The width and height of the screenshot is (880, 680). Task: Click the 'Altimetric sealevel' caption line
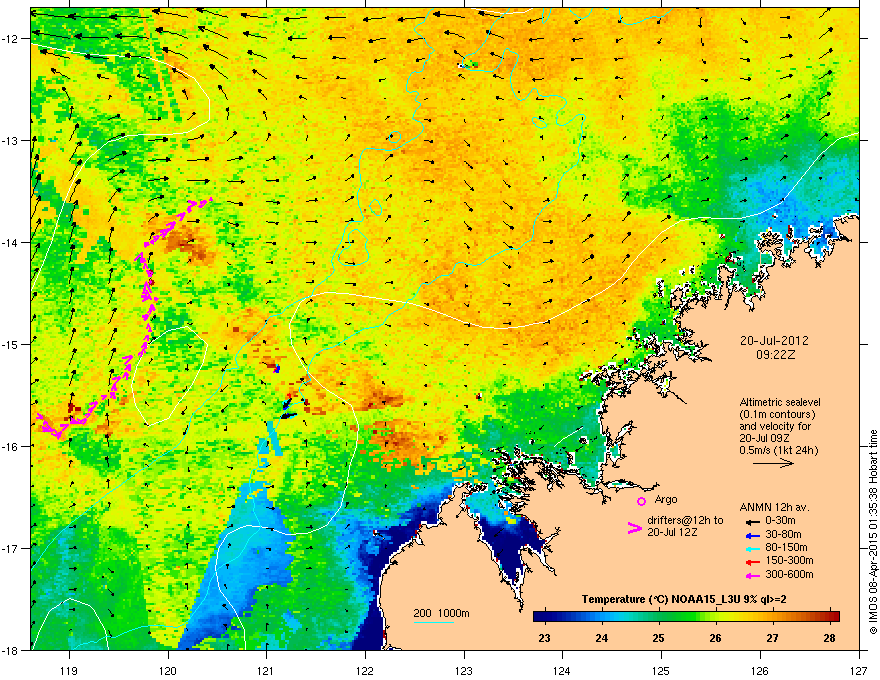click(780, 402)
